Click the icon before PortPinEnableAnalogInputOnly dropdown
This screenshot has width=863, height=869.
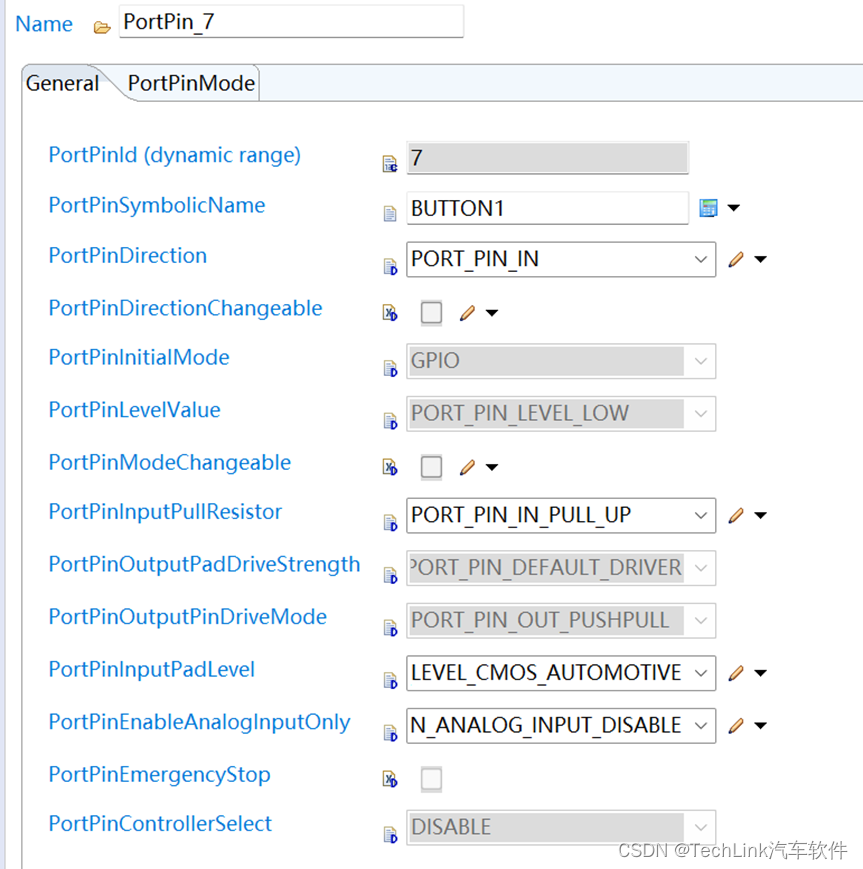pos(391,733)
